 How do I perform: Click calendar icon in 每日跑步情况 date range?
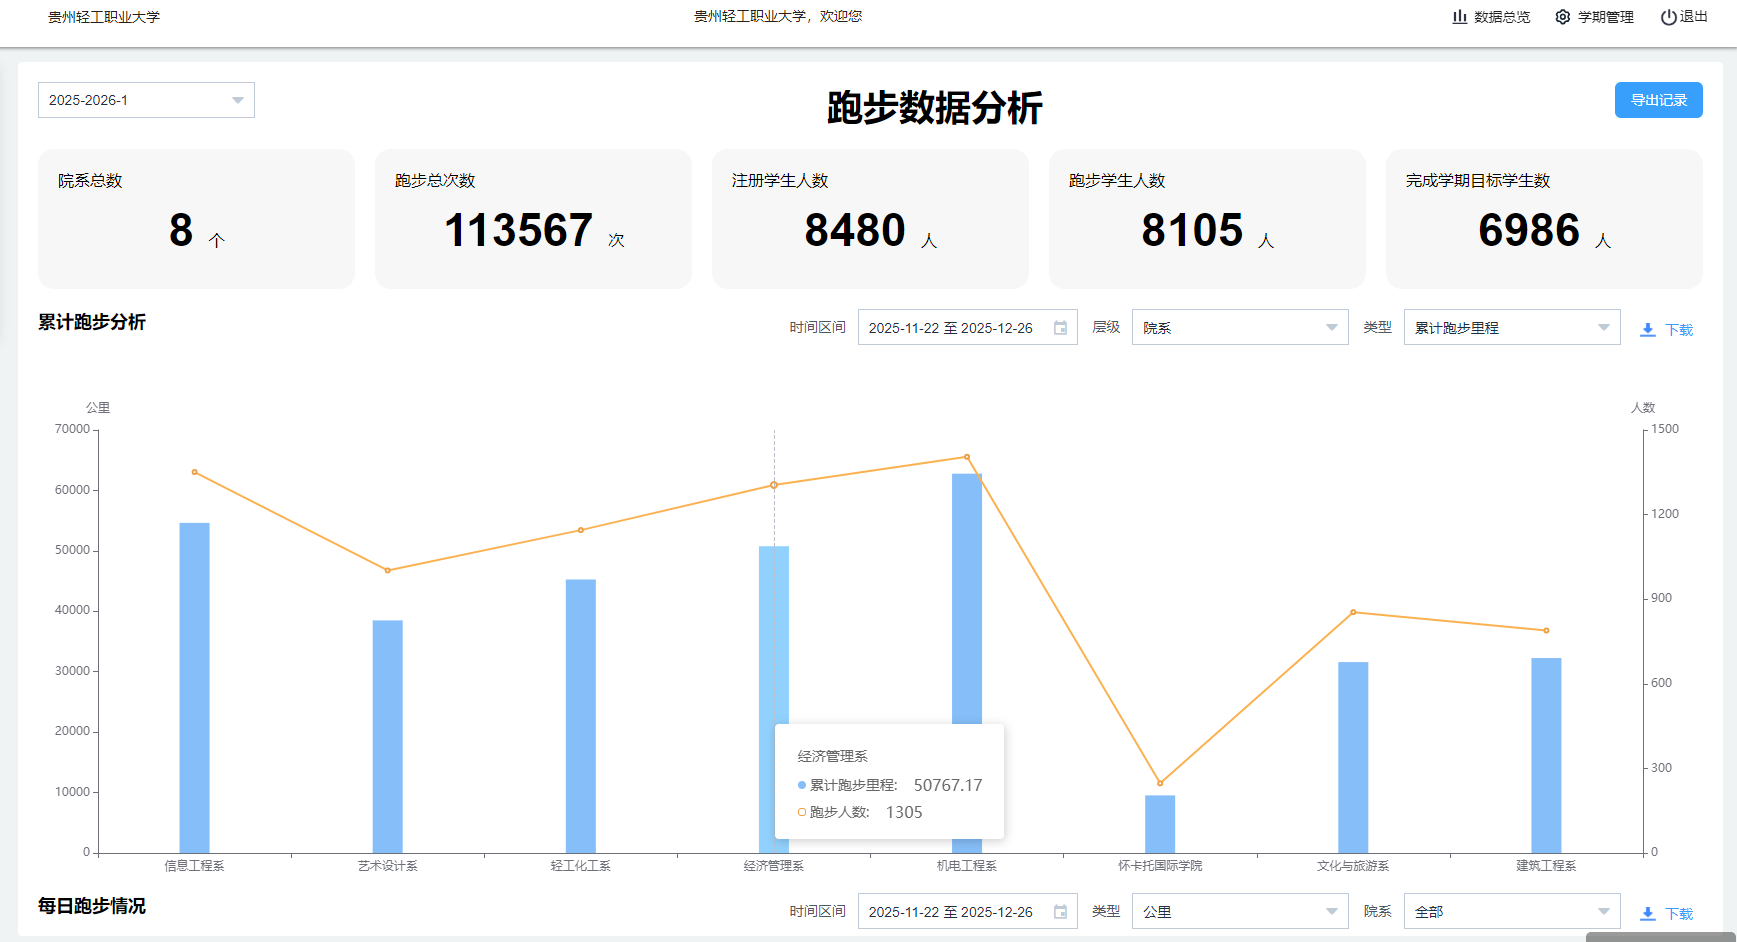[x=1060, y=912]
